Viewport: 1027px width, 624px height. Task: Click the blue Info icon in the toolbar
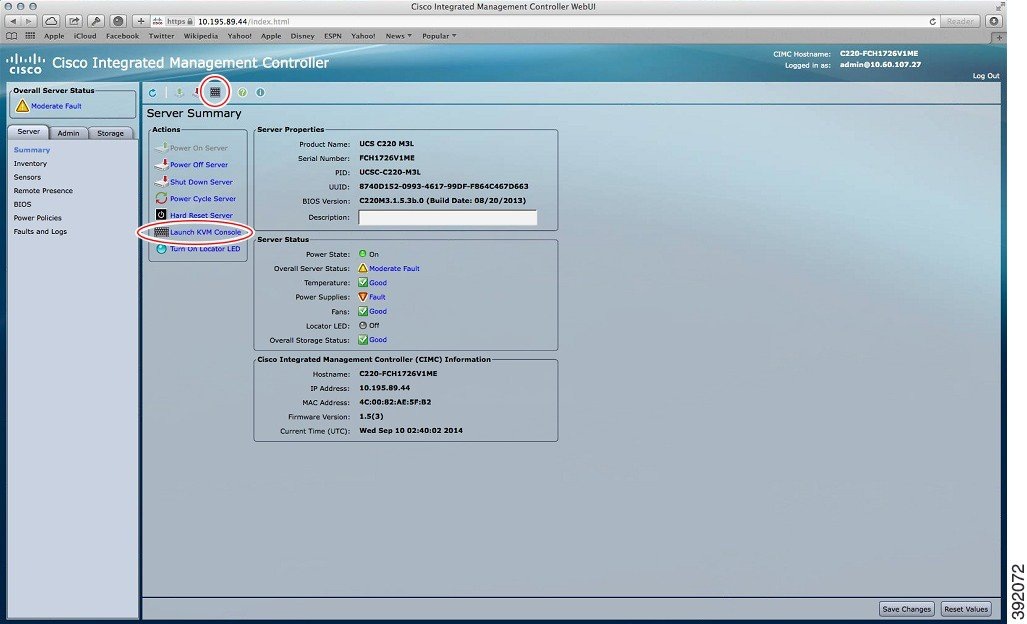click(260, 93)
